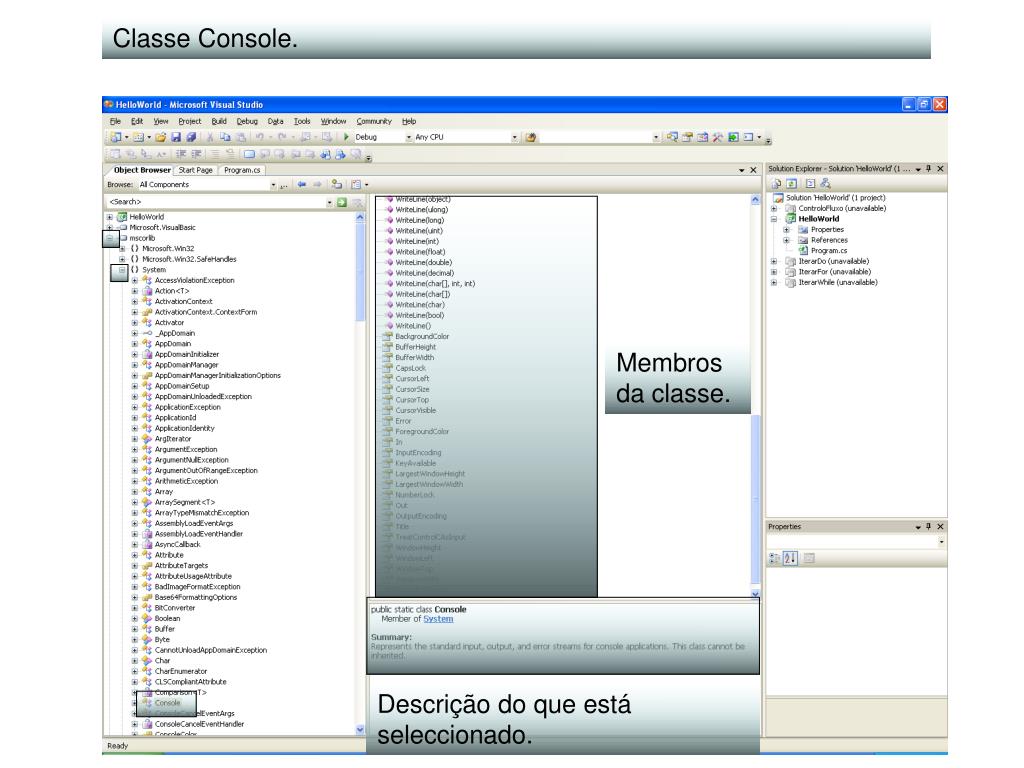Click the Copy icon in toolbar
The height and width of the screenshot is (768, 1024).
(225, 137)
